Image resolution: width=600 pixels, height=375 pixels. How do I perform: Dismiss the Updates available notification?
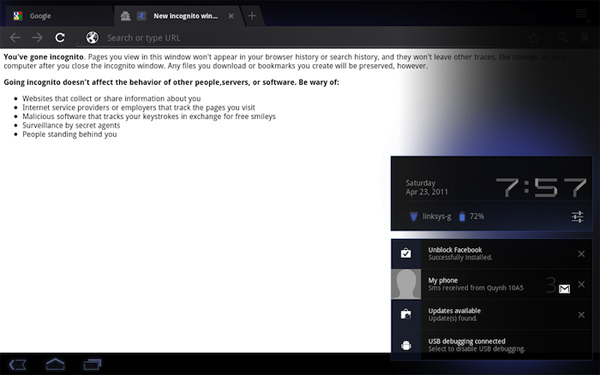point(581,315)
